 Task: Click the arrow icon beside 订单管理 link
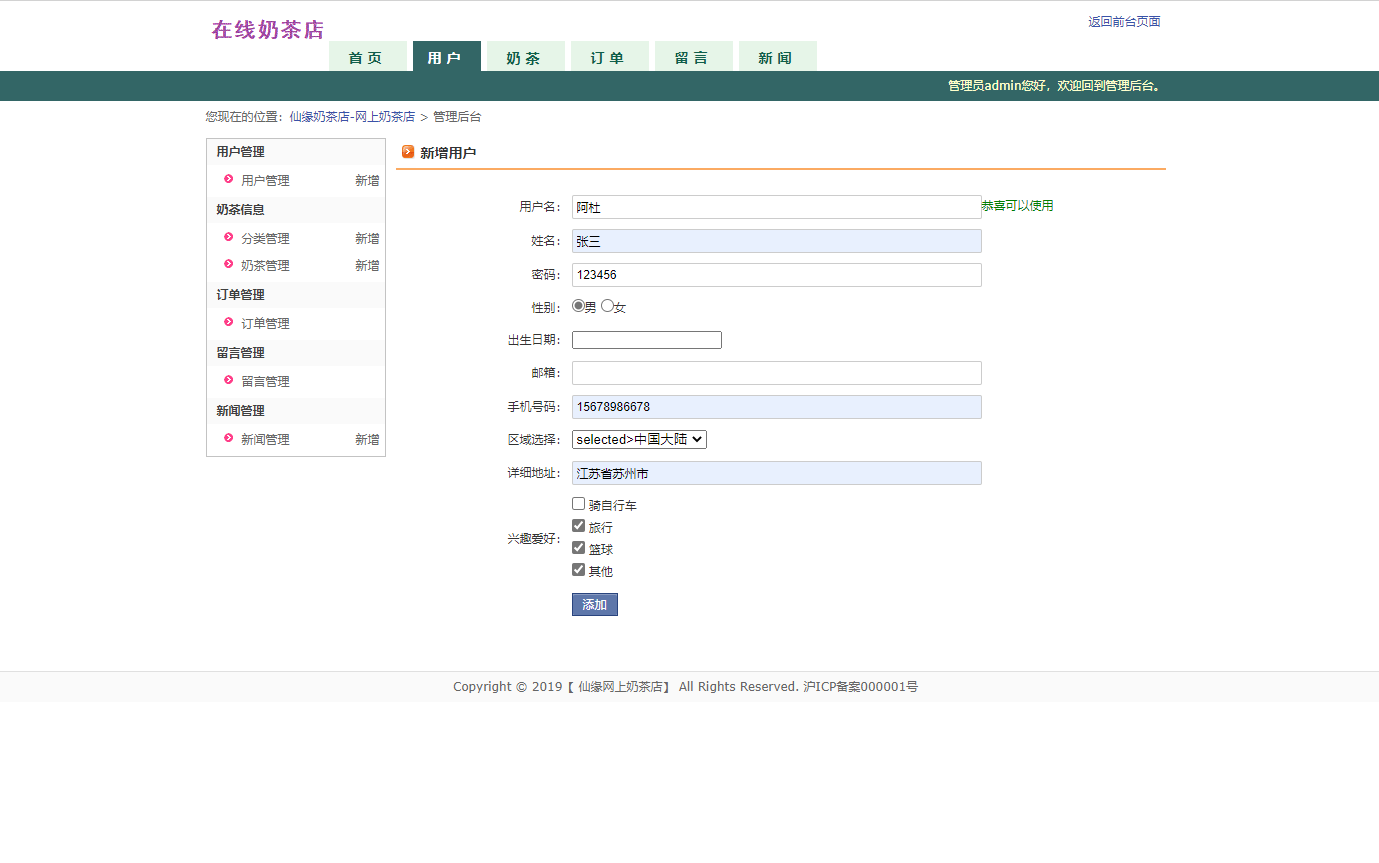229,323
